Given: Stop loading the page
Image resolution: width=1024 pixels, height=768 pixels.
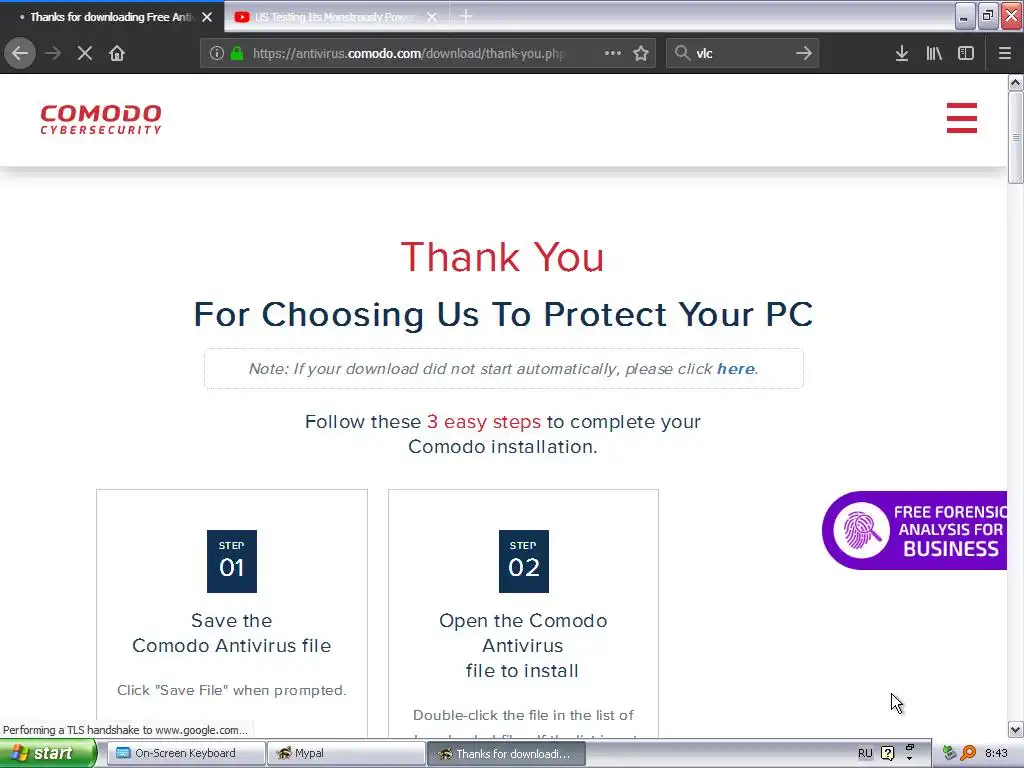Looking at the screenshot, I should pyautogui.click(x=85, y=53).
